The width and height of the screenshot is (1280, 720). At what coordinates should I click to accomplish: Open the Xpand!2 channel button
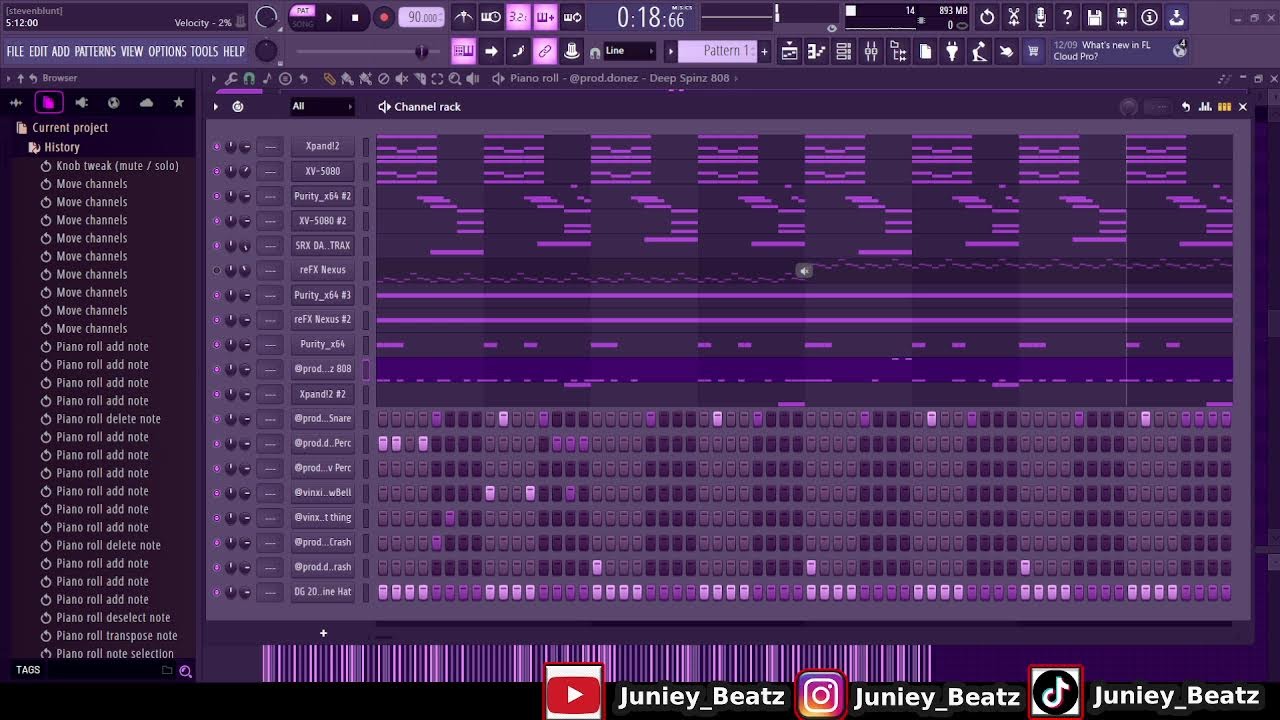pyautogui.click(x=322, y=146)
